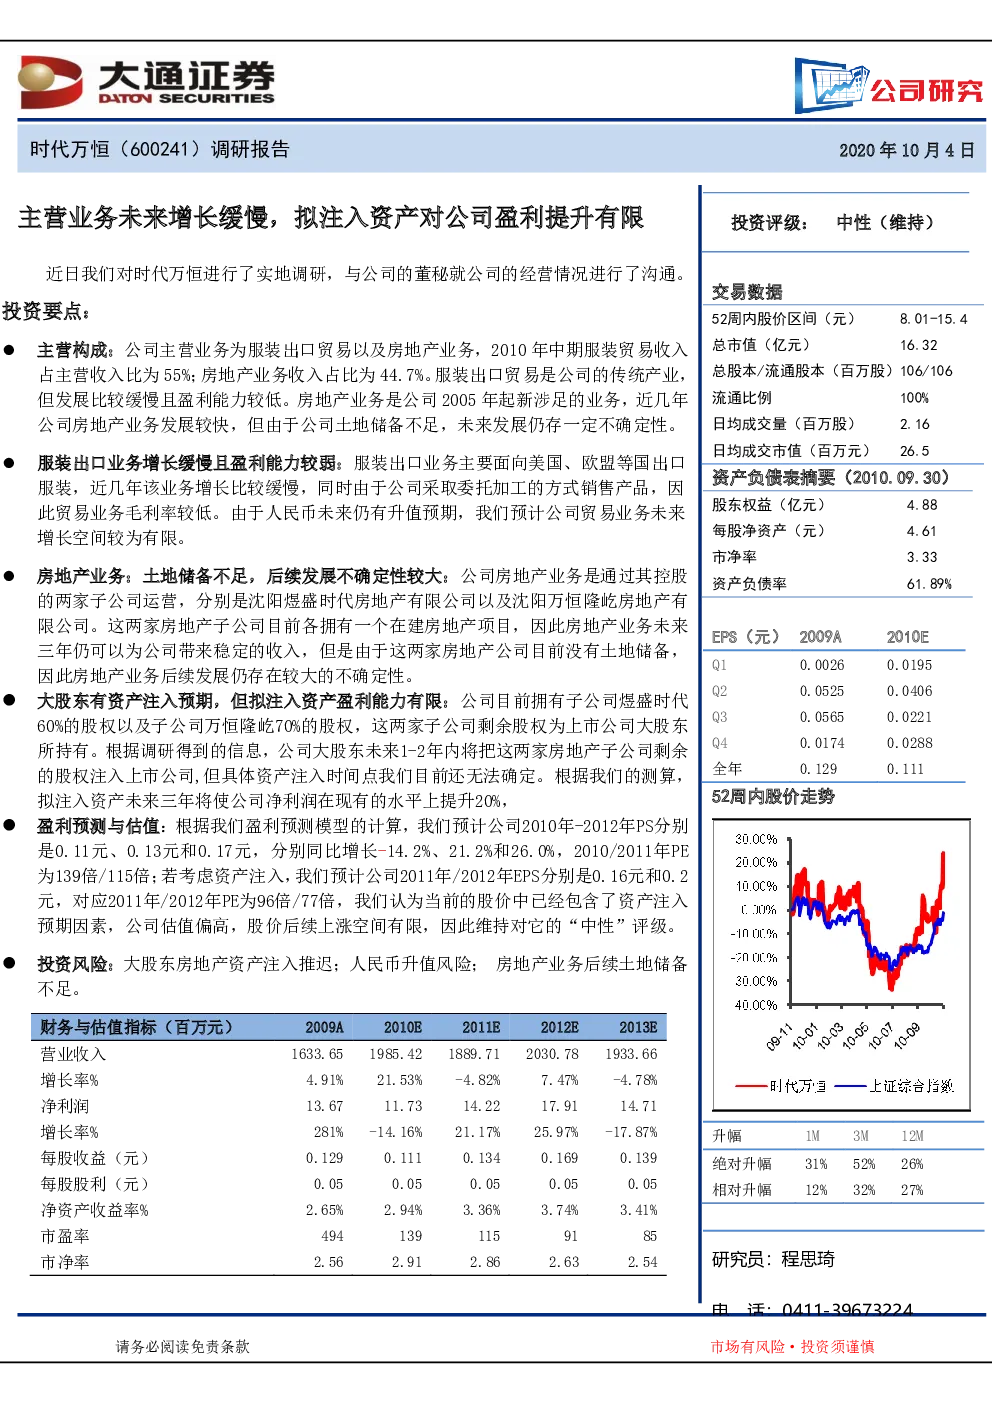
Task: Click the 盈利预测与估值 bullet heading
Action: (x=102, y=826)
